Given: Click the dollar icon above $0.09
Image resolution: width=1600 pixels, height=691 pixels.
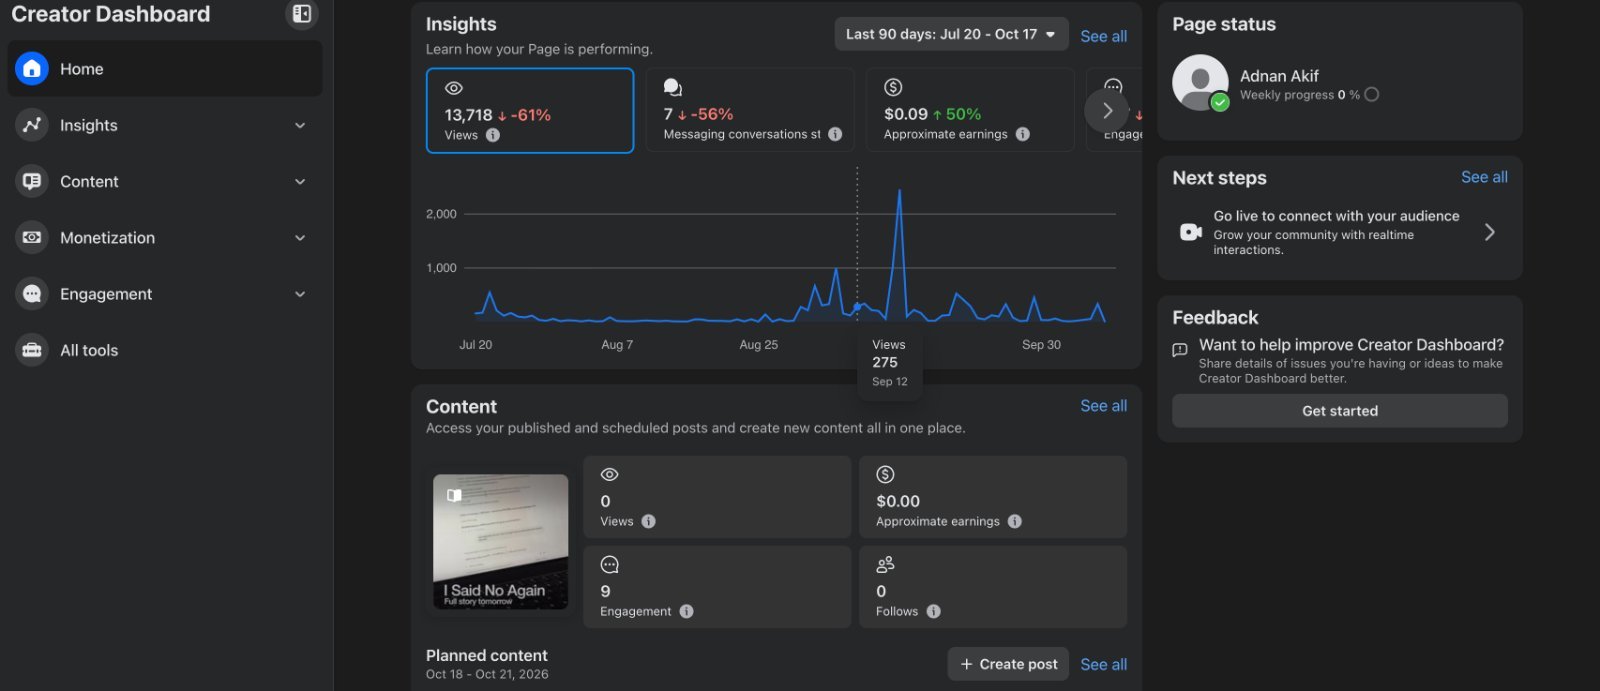Looking at the screenshot, I should click(x=894, y=88).
